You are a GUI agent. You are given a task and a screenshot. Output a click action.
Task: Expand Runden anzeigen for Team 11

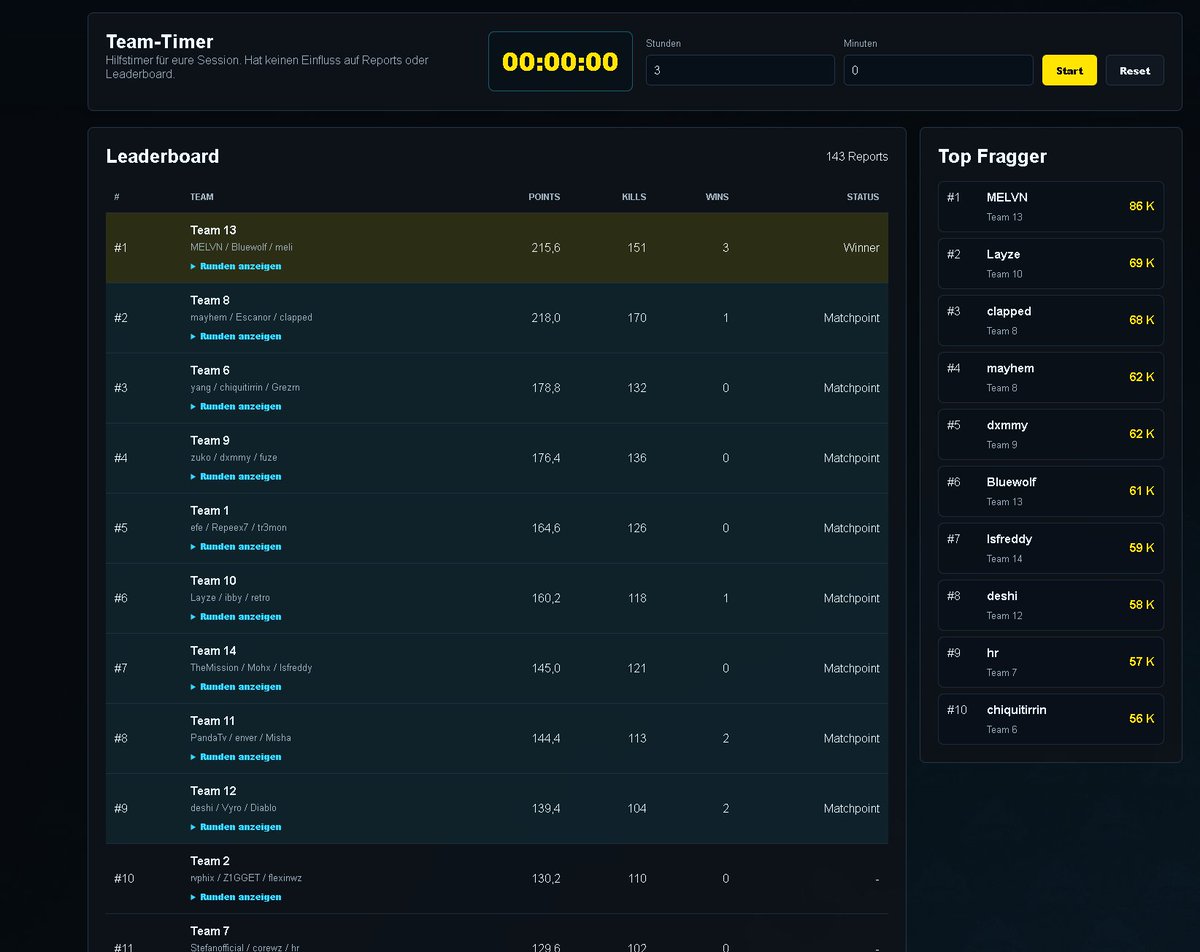click(x=236, y=757)
